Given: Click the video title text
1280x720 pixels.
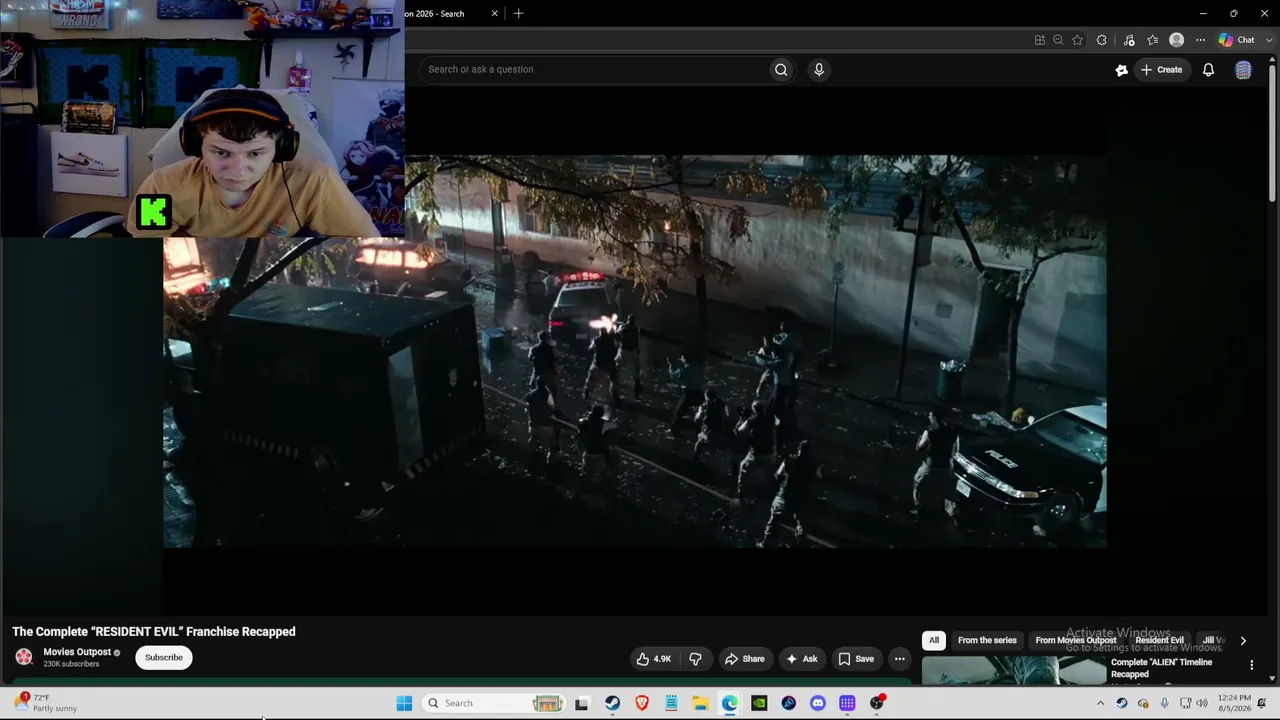Looking at the screenshot, I should coord(154,632).
